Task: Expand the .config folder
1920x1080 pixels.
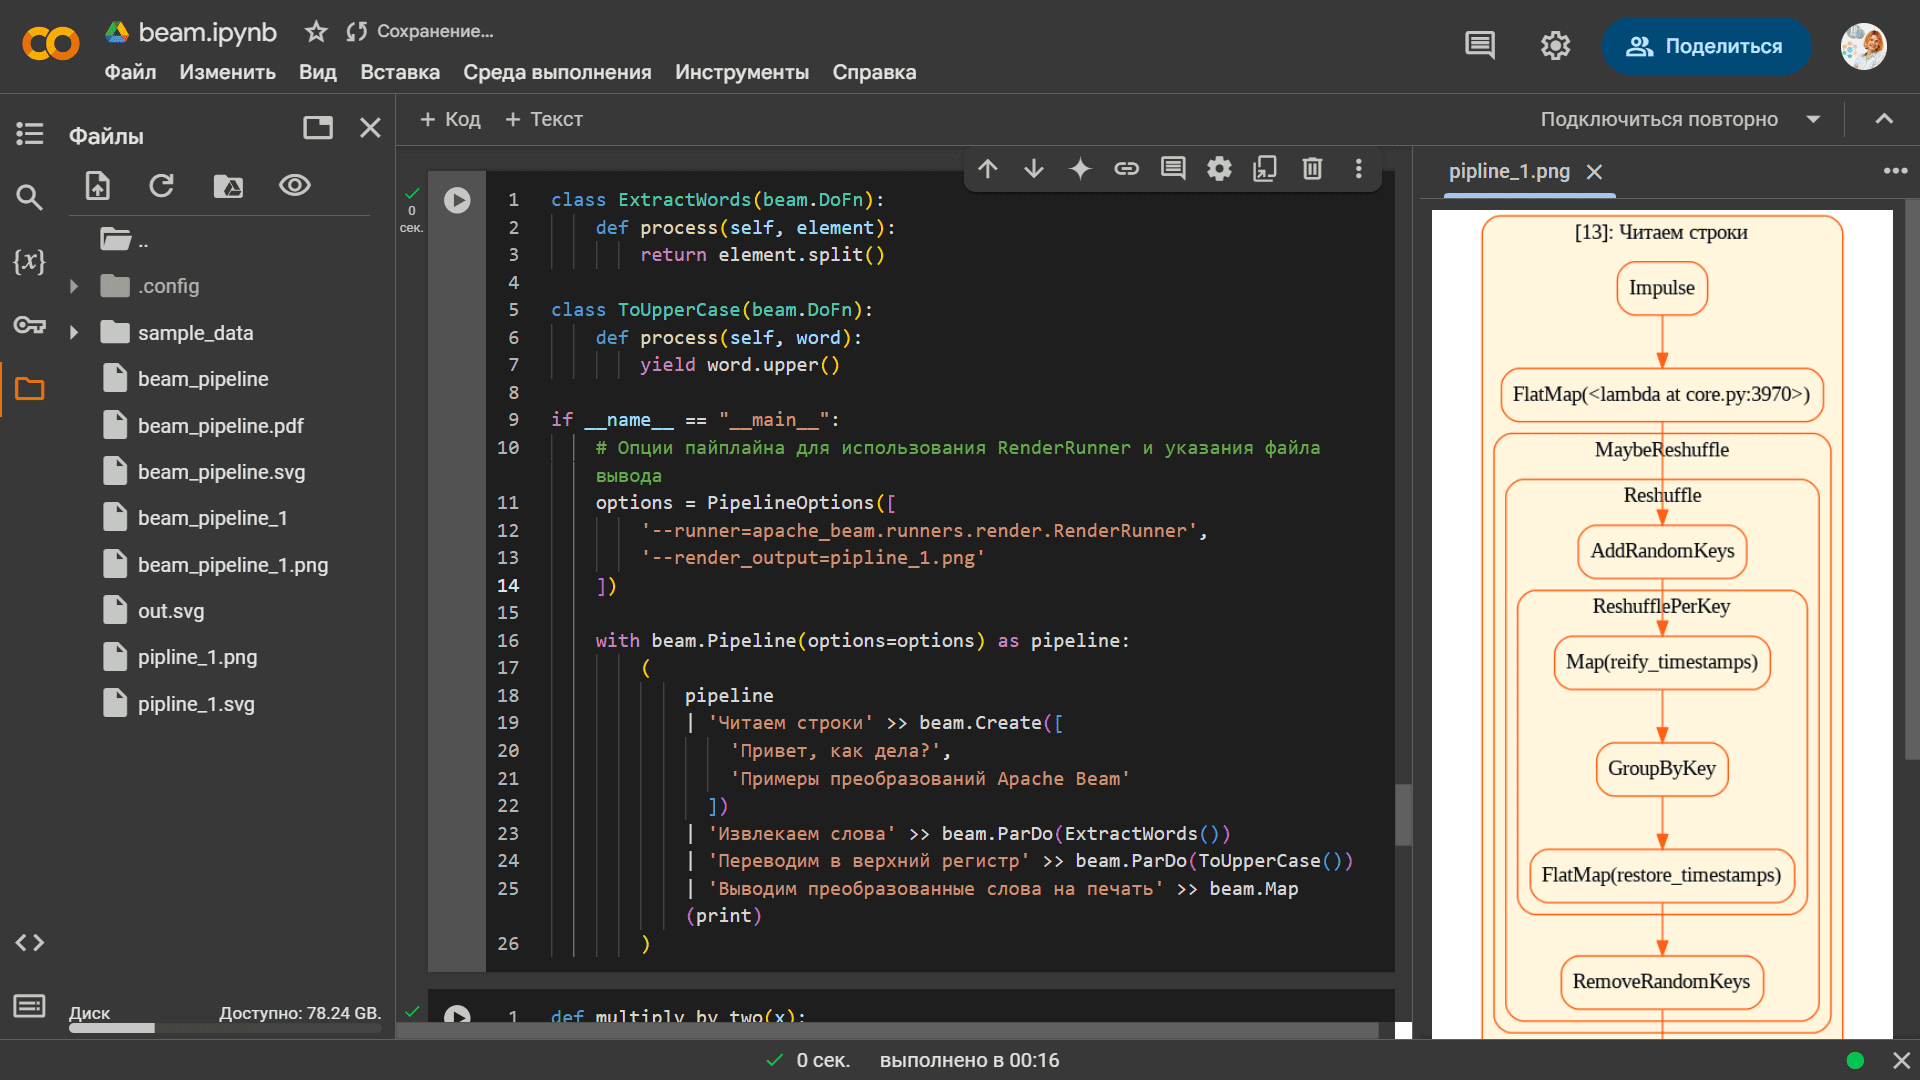Action: pyautogui.click(x=74, y=286)
